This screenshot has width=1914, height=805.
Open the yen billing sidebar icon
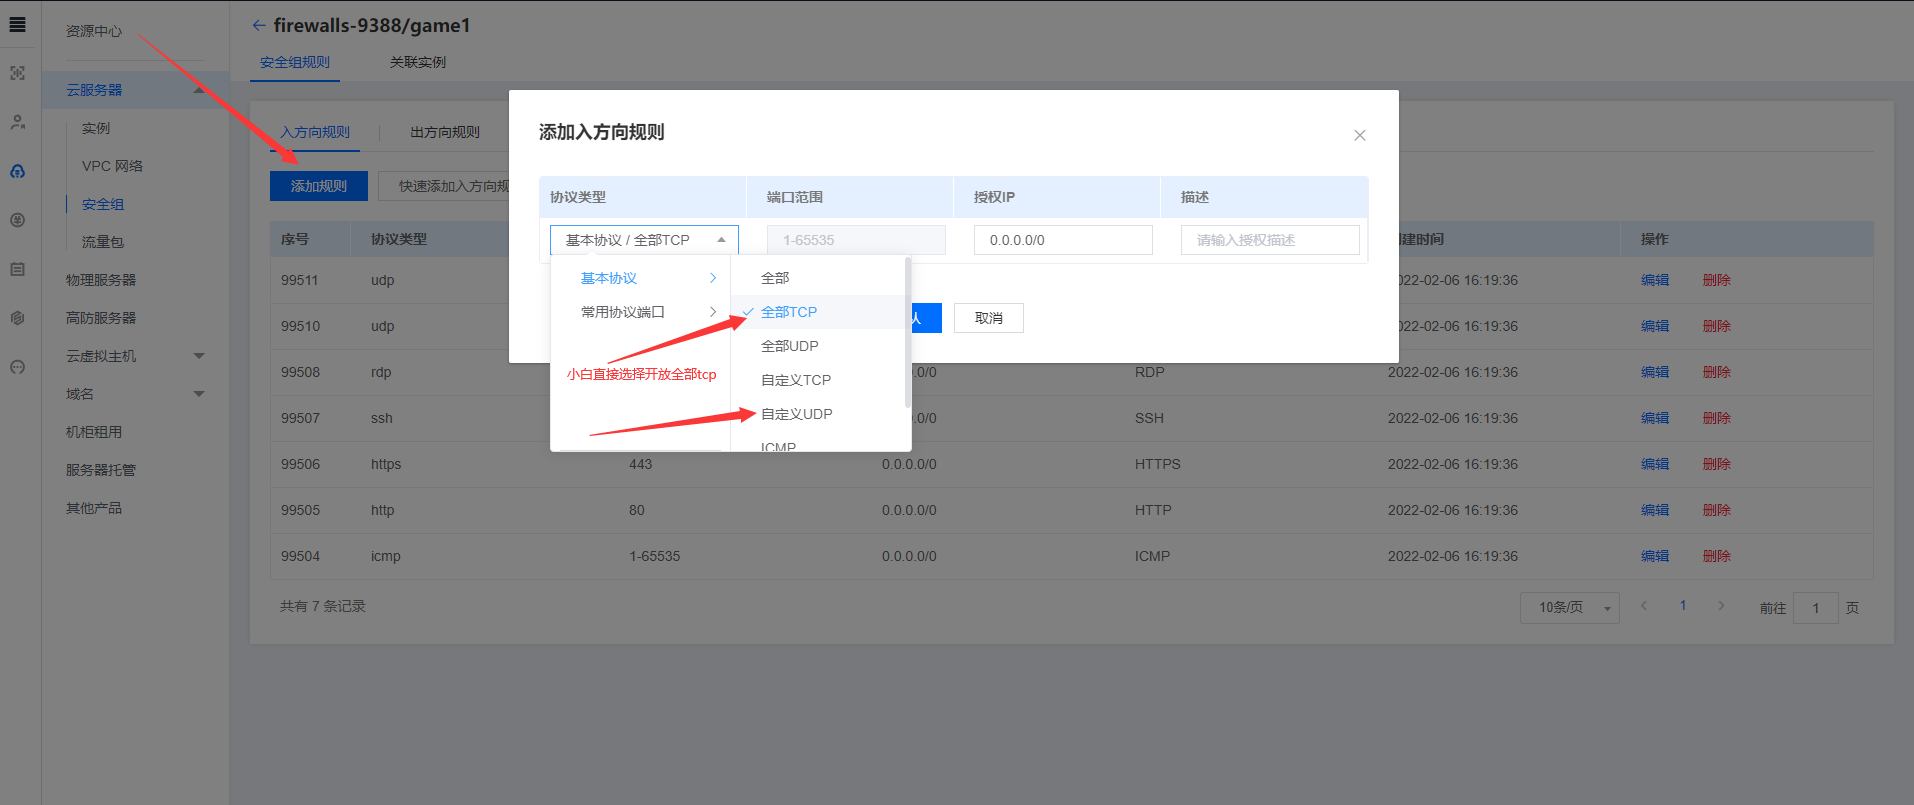coord(17,220)
